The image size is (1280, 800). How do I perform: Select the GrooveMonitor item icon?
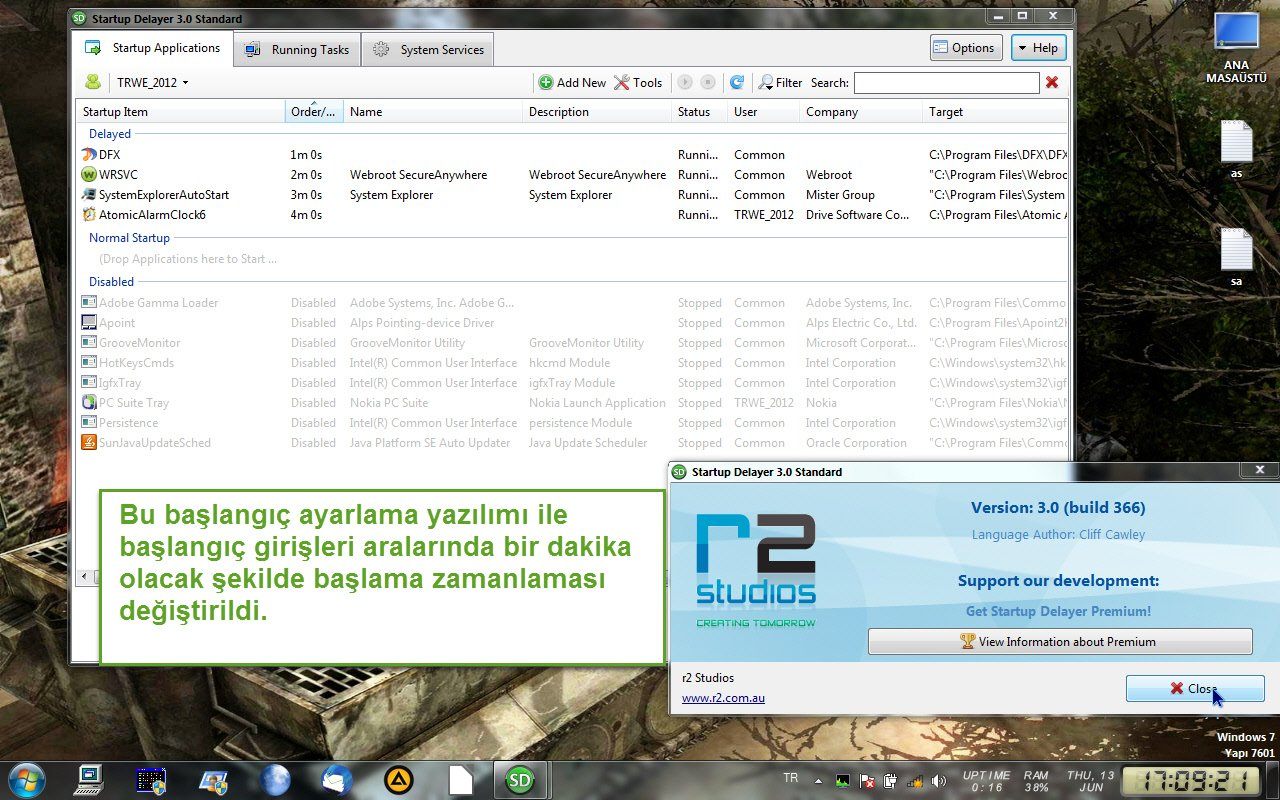click(x=89, y=343)
